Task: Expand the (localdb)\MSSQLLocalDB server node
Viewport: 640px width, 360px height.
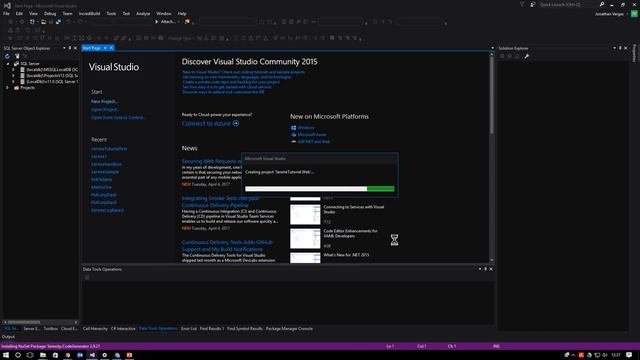Action: tap(13, 70)
